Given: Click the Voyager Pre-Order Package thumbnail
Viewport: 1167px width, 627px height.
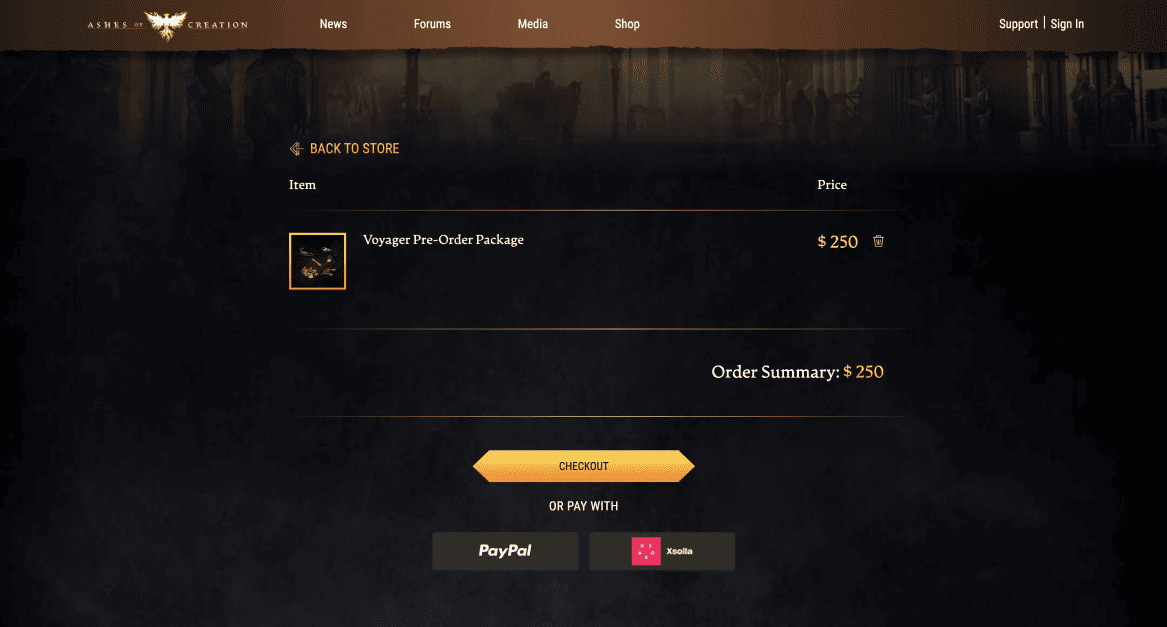Looking at the screenshot, I should pyautogui.click(x=317, y=261).
